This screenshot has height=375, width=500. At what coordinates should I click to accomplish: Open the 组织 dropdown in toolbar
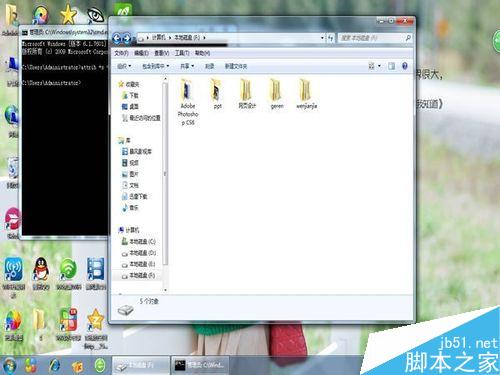(124, 66)
